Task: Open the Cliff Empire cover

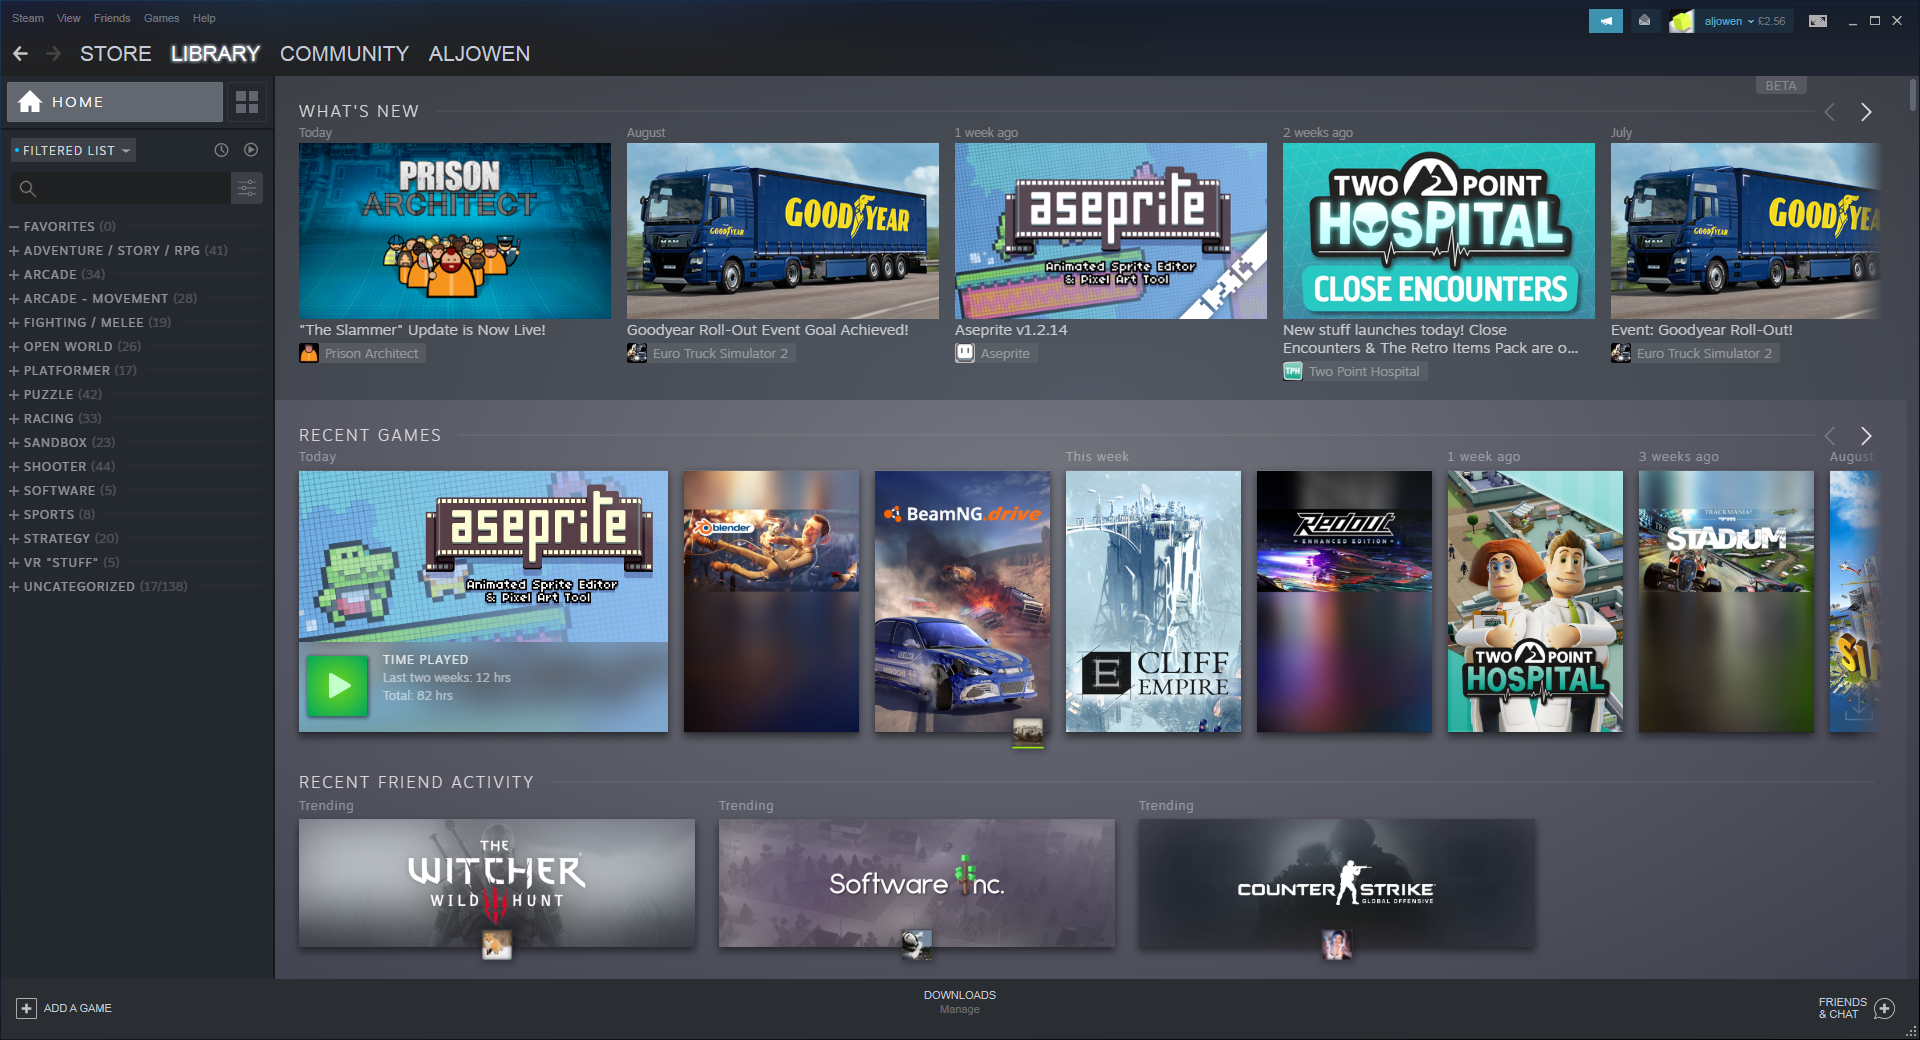Action: 1153,601
